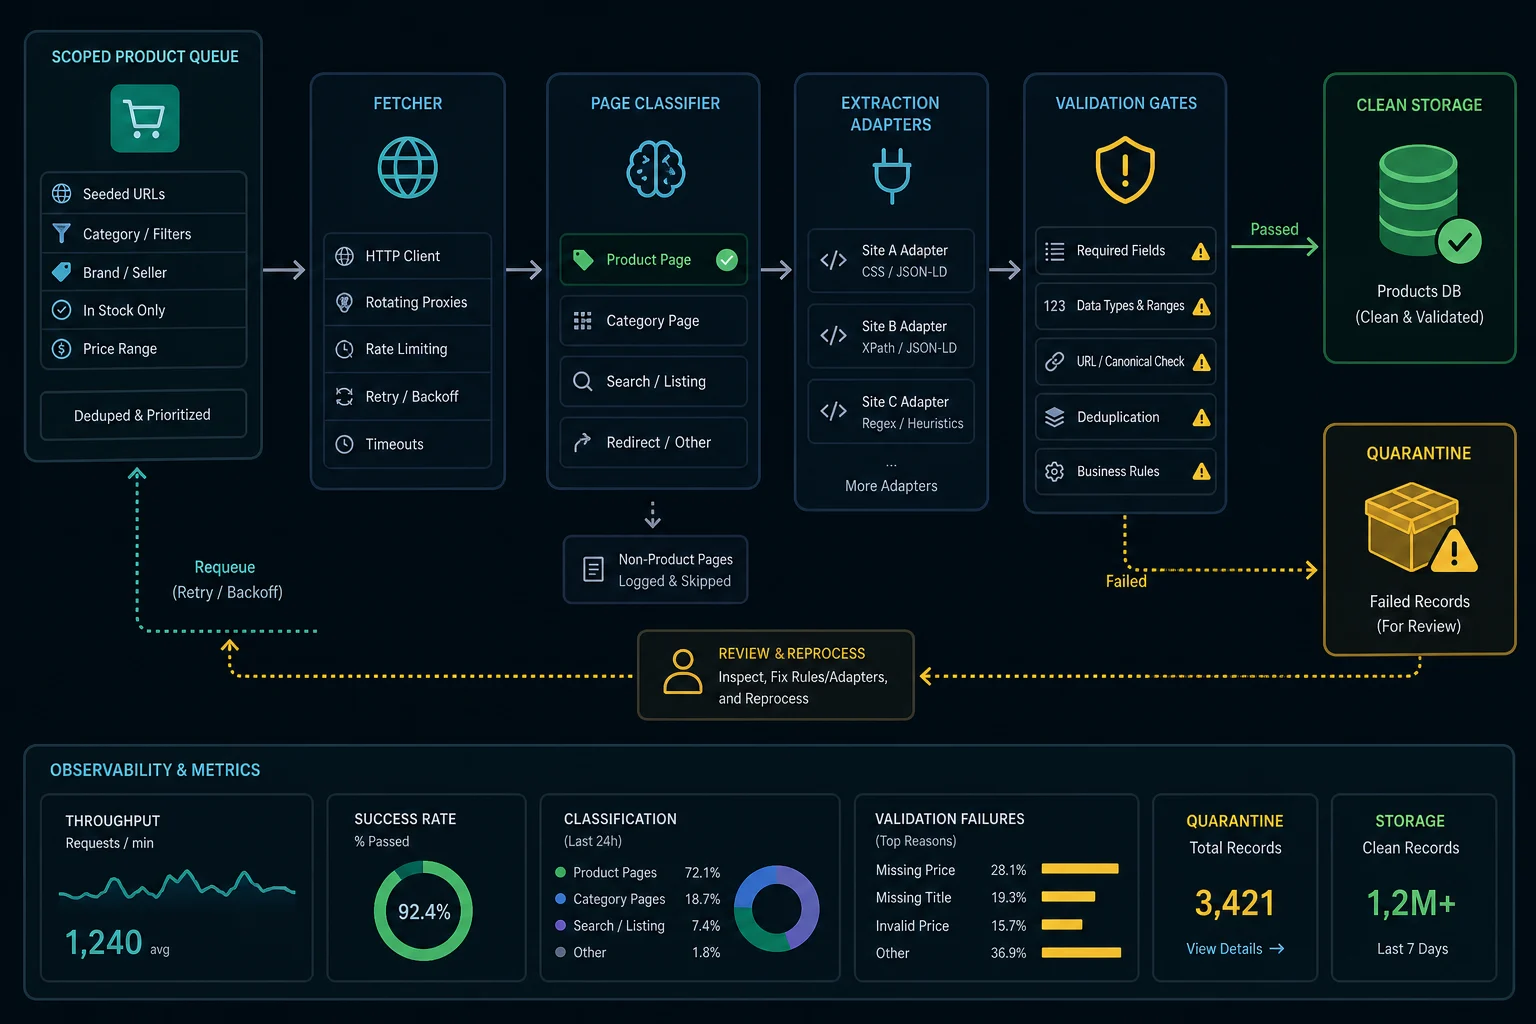Image resolution: width=1536 pixels, height=1024 pixels.
Task: Click the Quarantine box warning icon
Action: (x=1421, y=527)
